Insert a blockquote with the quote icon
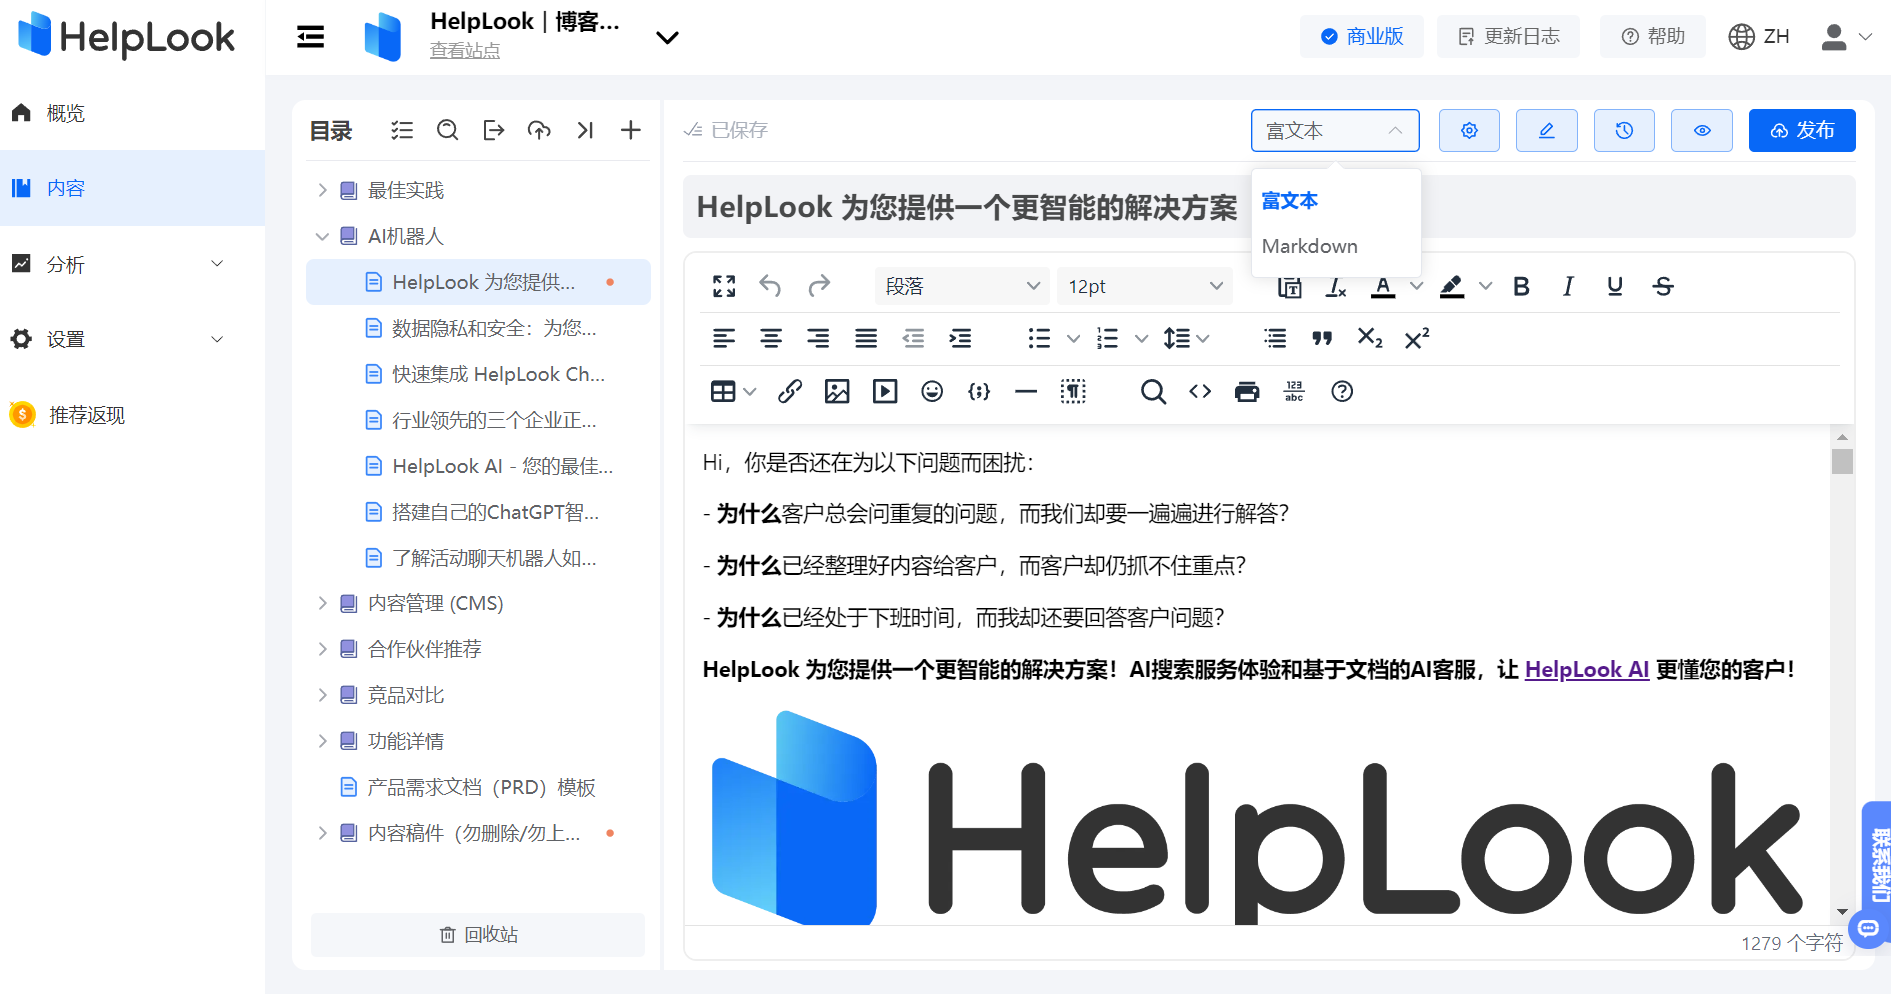The width and height of the screenshot is (1891, 994). [1322, 339]
